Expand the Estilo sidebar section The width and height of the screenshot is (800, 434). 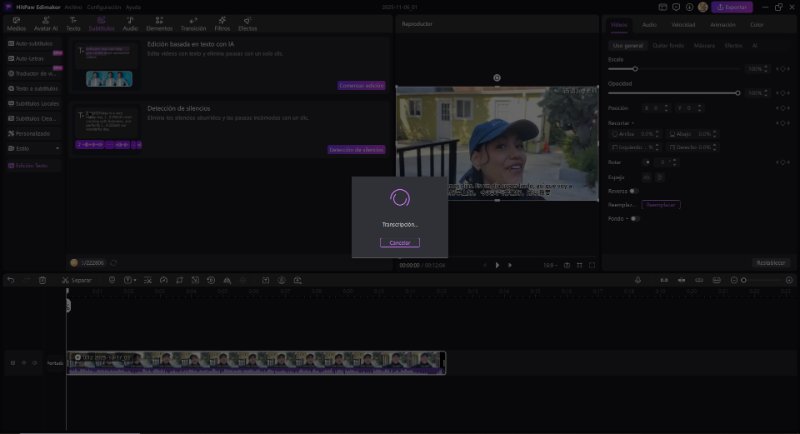click(x=33, y=148)
